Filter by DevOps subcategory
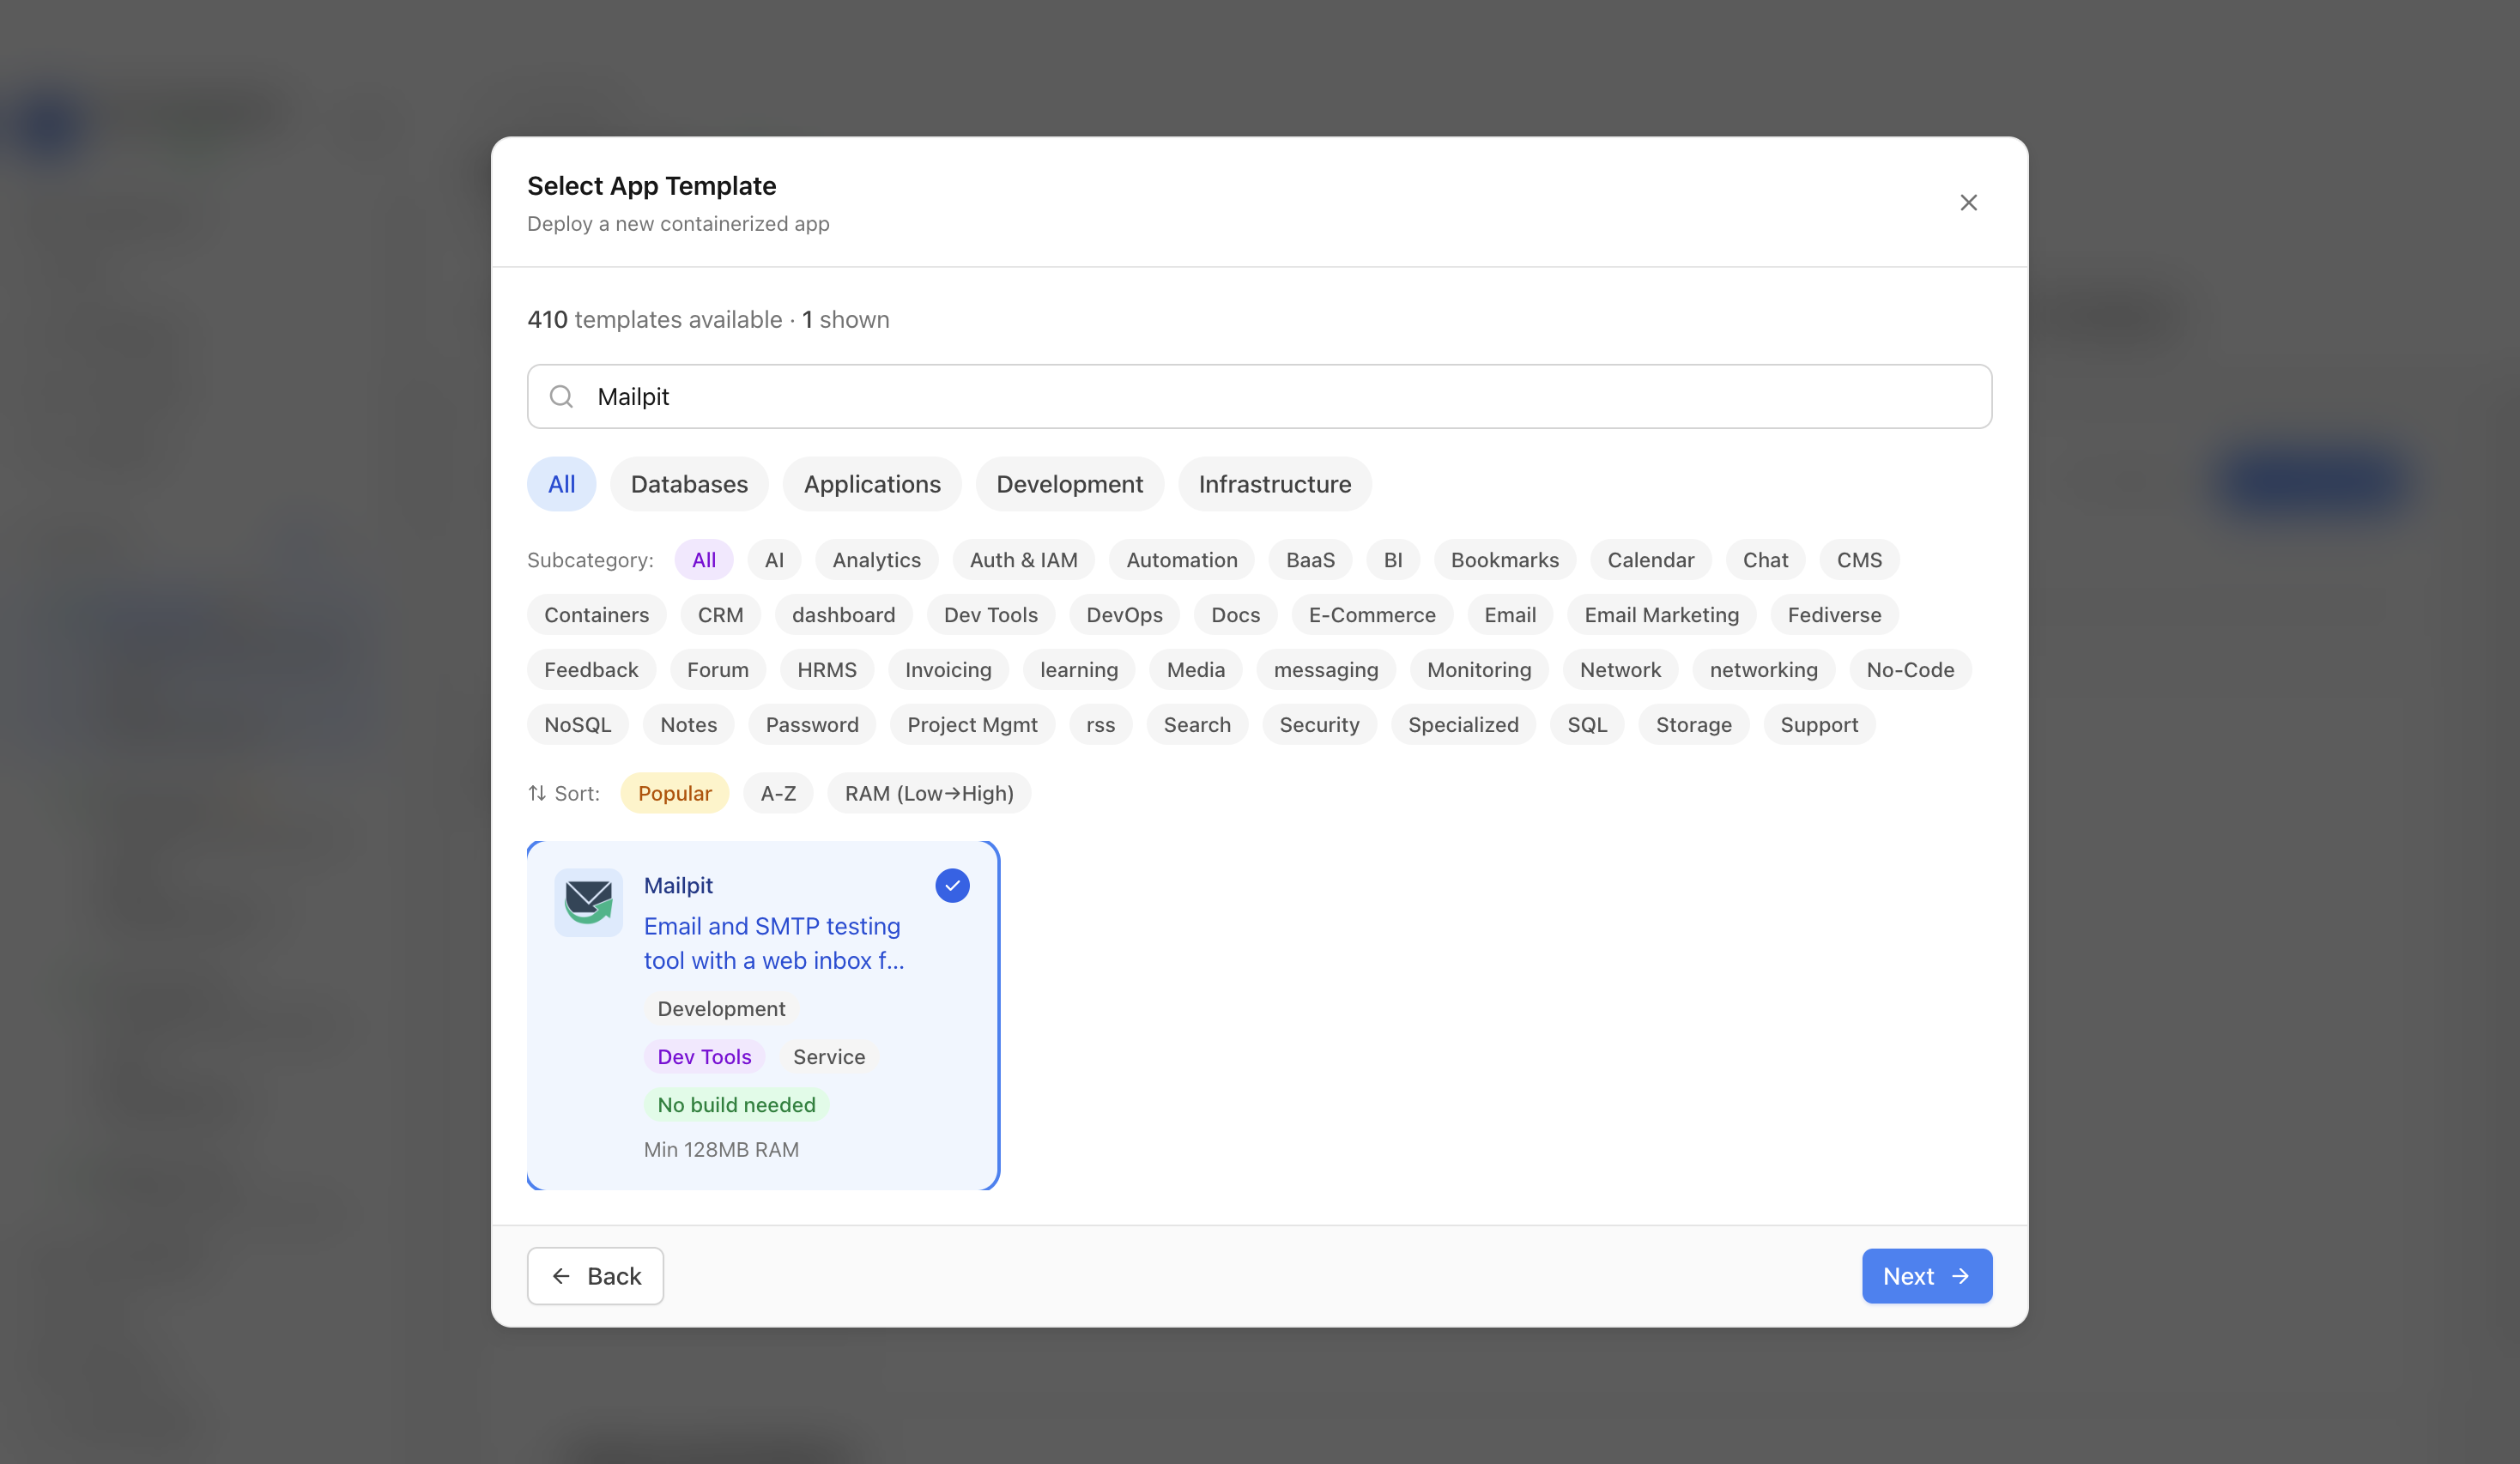Viewport: 2520px width, 1464px height. pyautogui.click(x=1124, y=615)
